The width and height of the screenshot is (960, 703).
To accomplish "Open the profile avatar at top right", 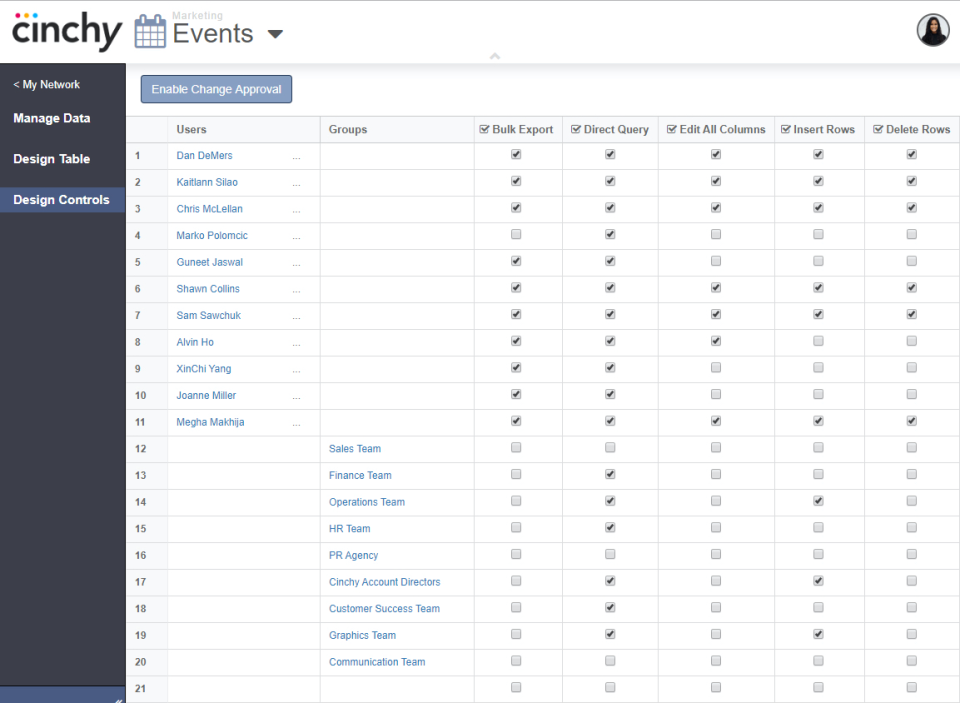I will click(x=932, y=29).
